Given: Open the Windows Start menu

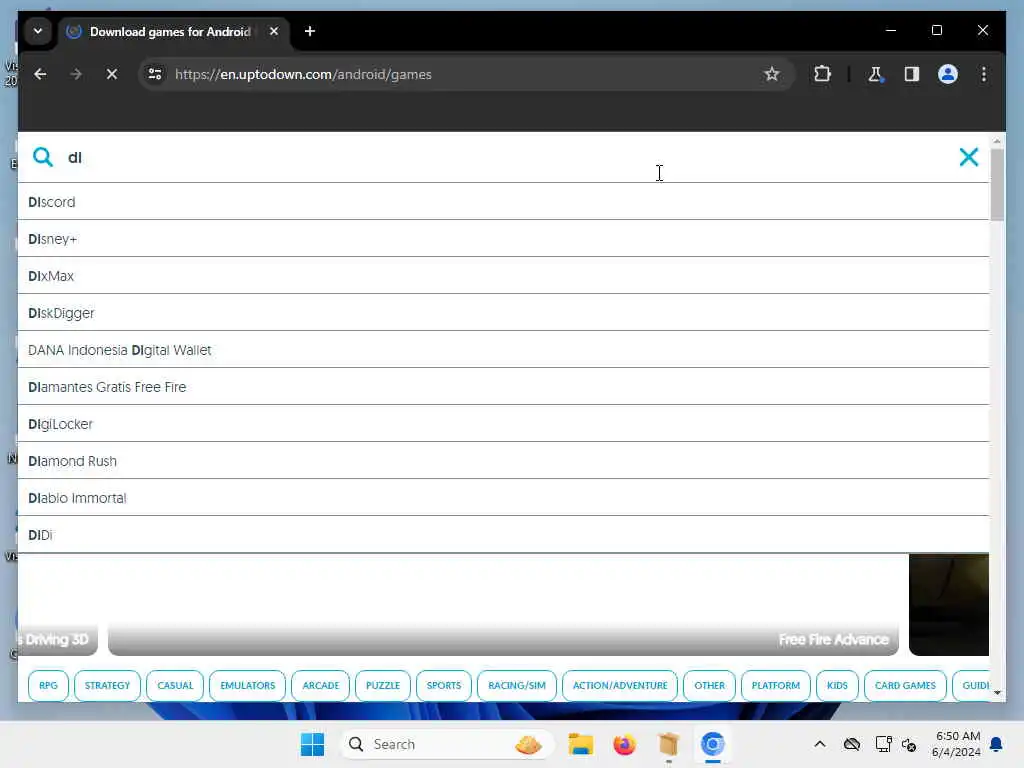Looking at the screenshot, I should [312, 744].
